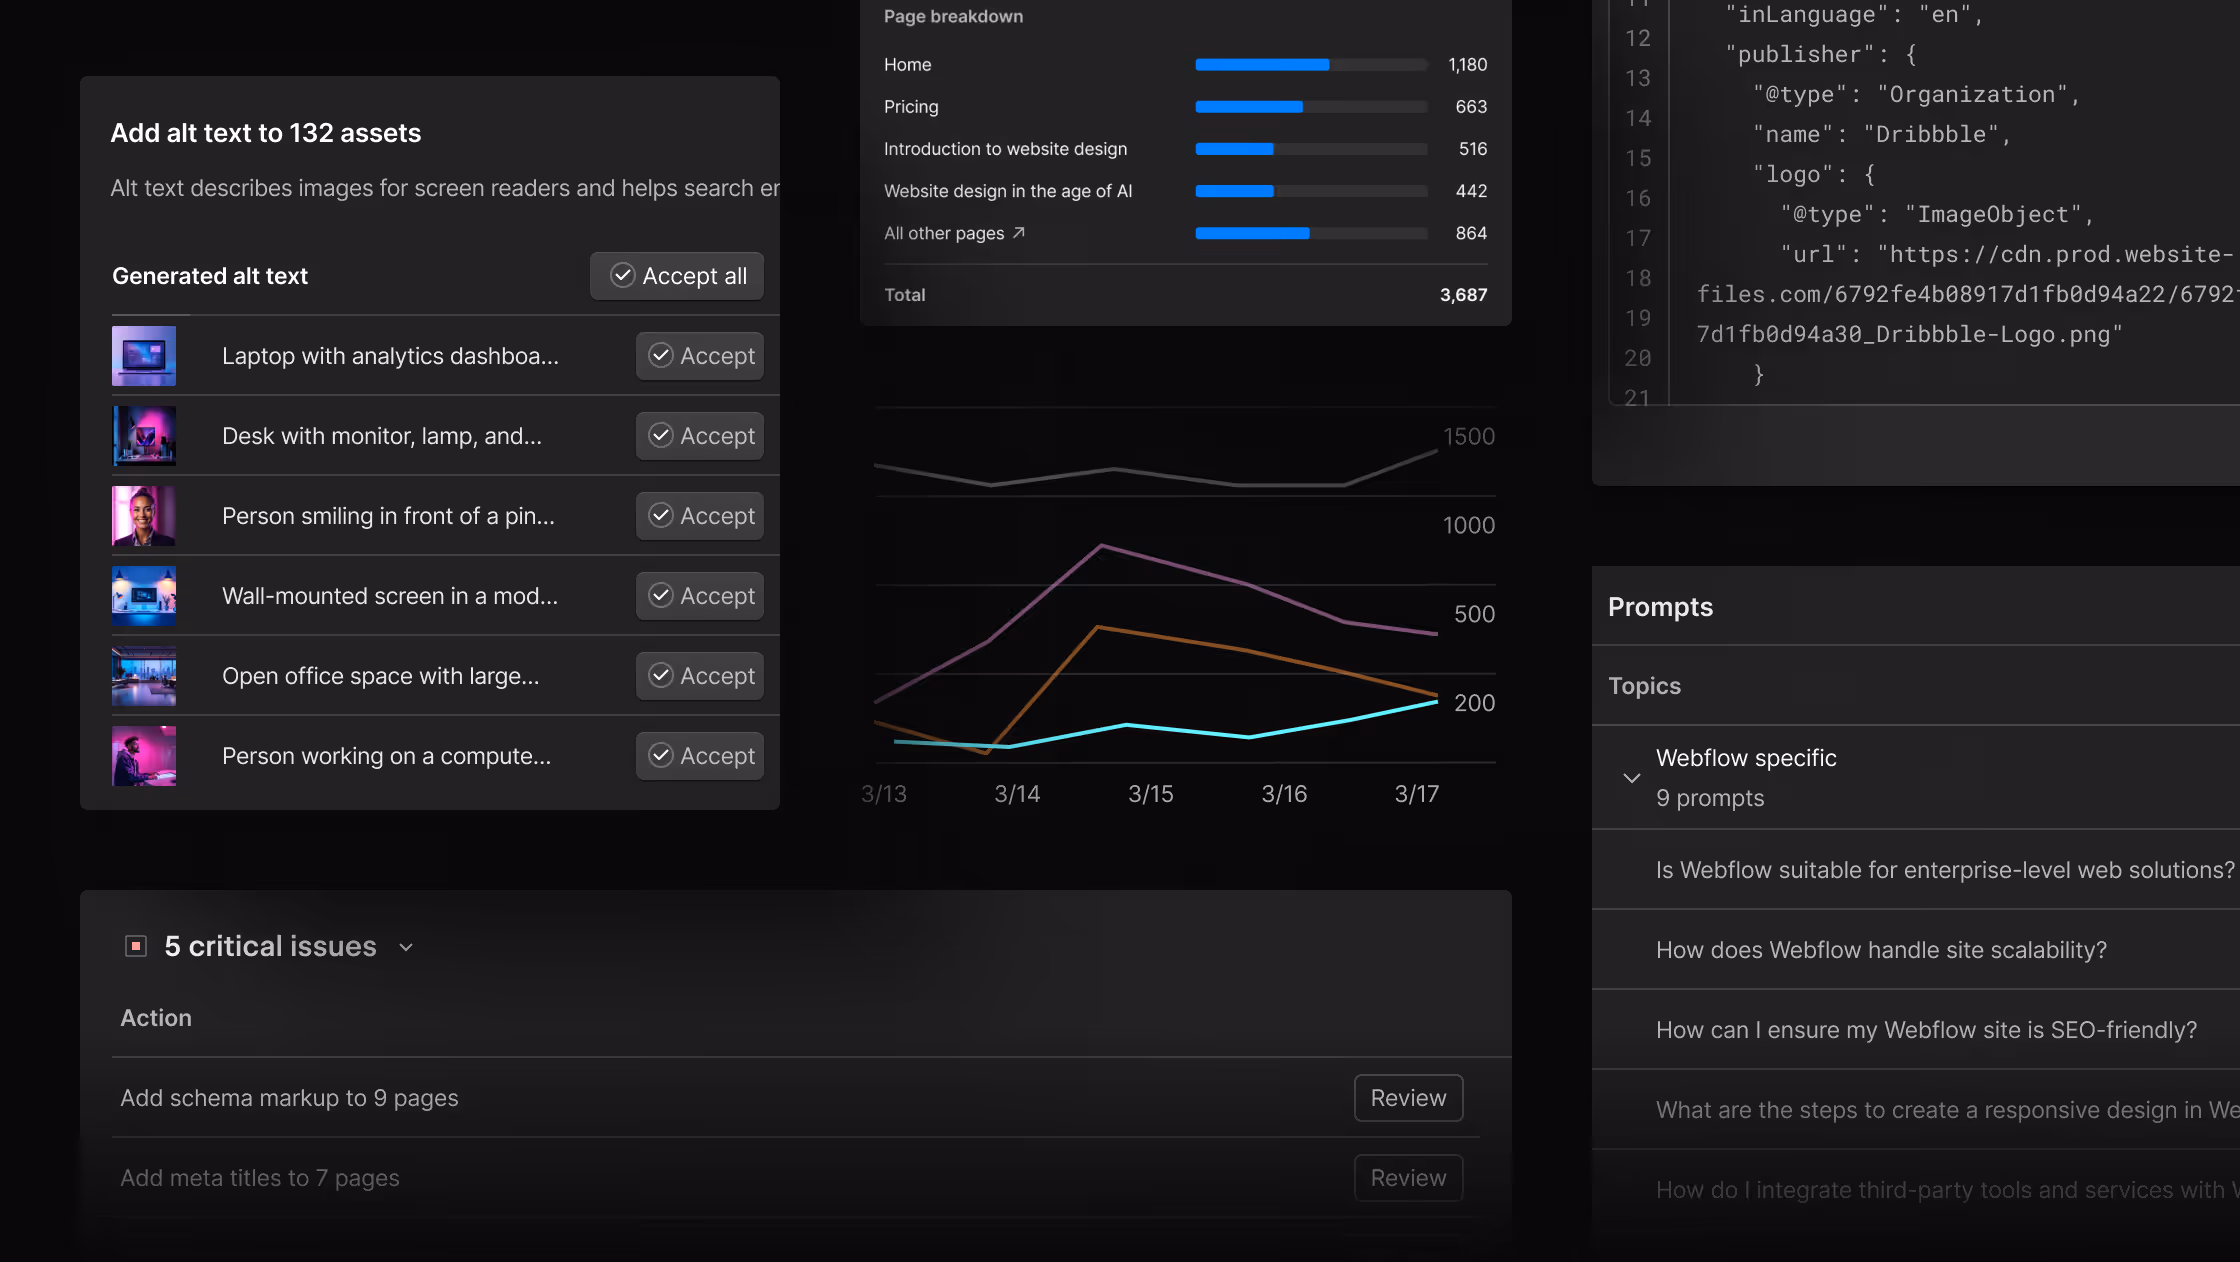
Task: Collapse the Webflow specific topic
Action: click(1632, 778)
